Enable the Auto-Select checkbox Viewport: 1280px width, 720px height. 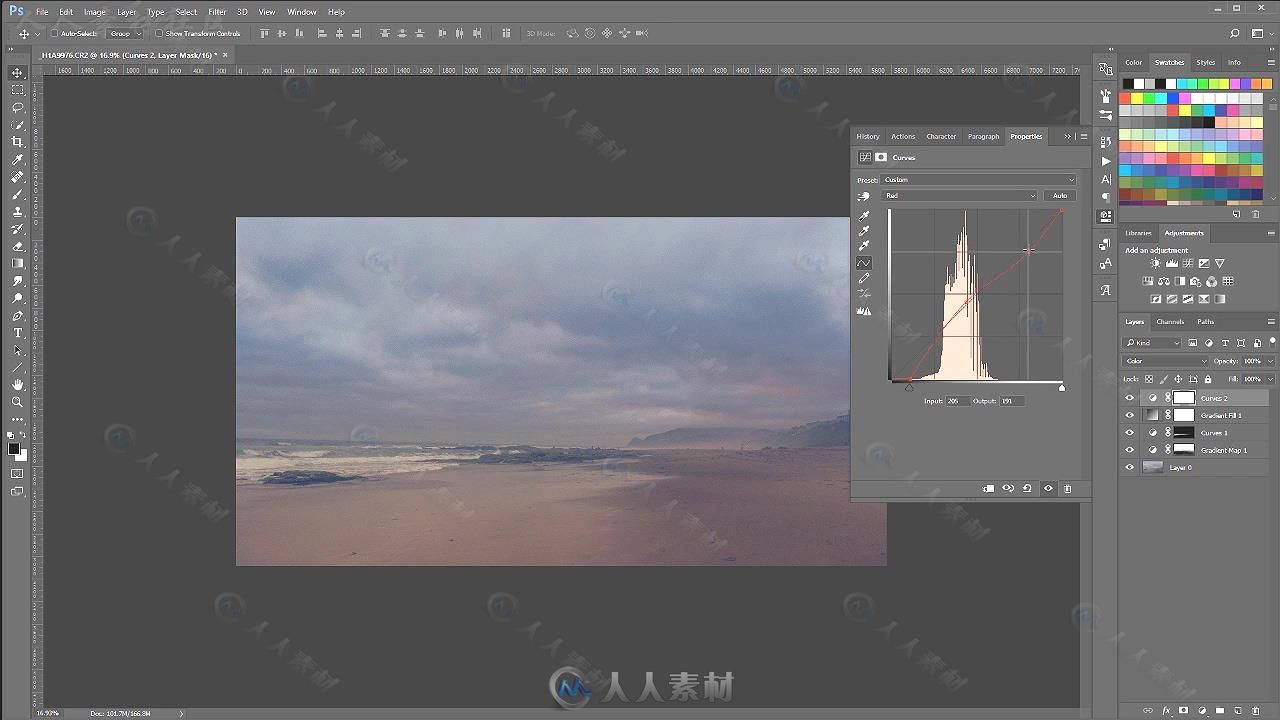click(x=54, y=33)
